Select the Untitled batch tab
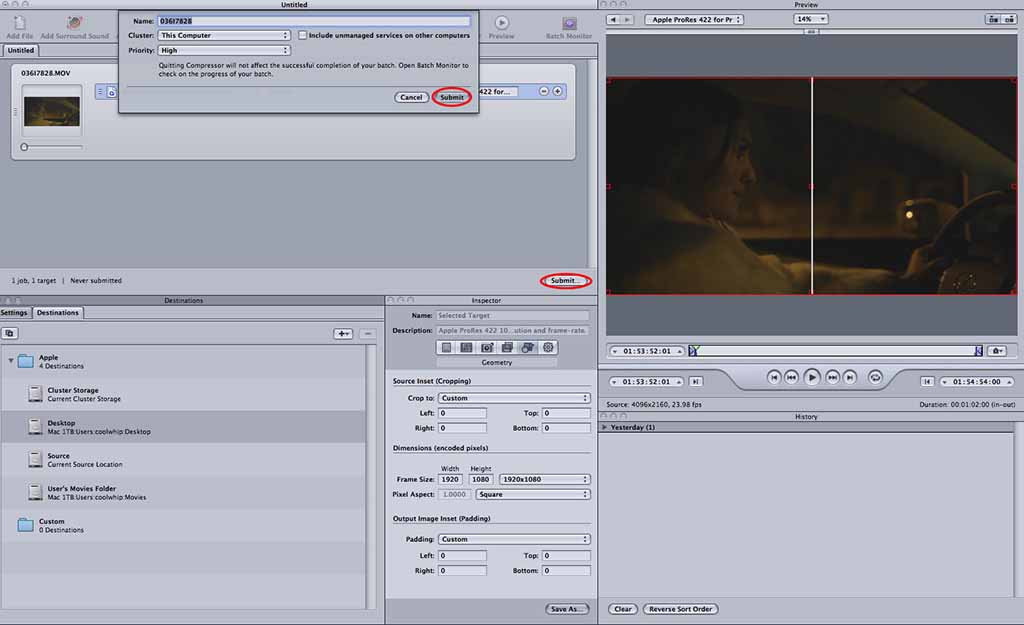 click(20, 50)
